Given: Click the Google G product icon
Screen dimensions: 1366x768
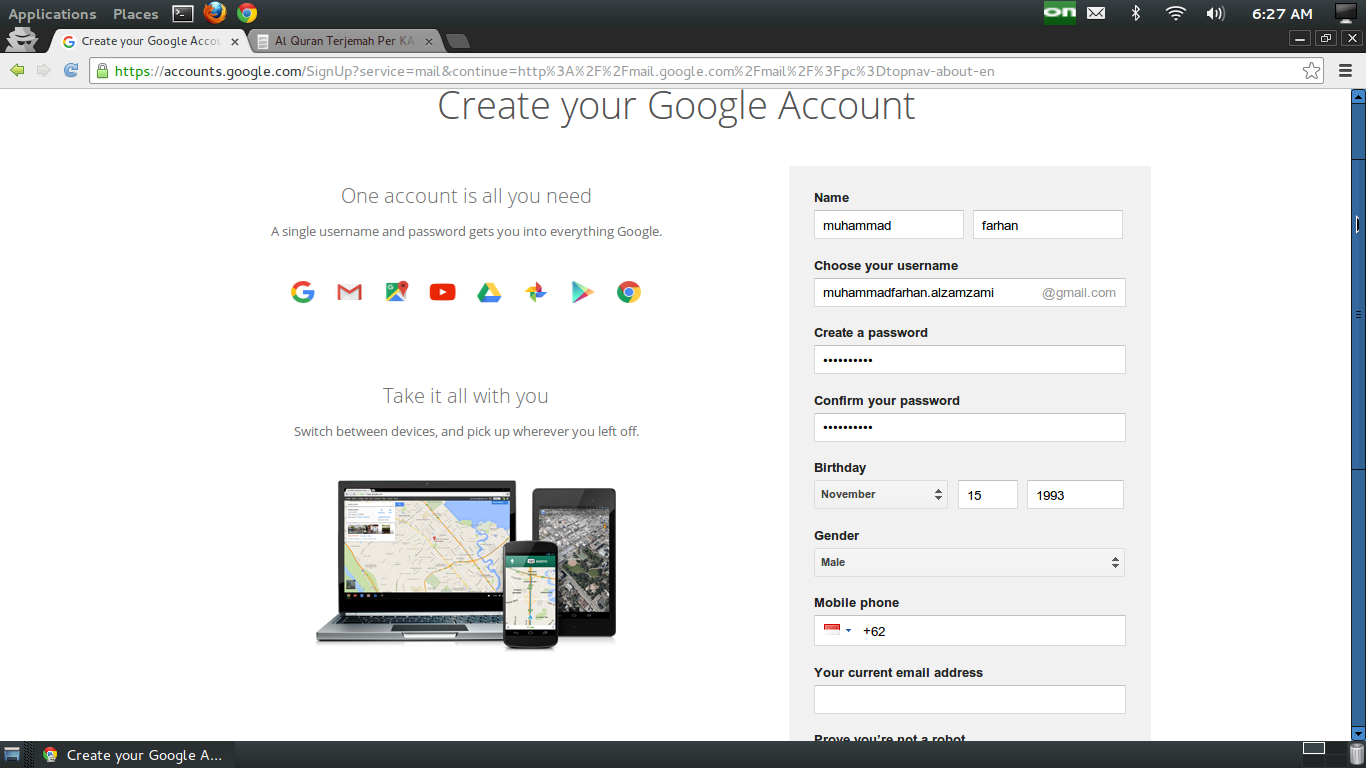Looking at the screenshot, I should 303,292.
